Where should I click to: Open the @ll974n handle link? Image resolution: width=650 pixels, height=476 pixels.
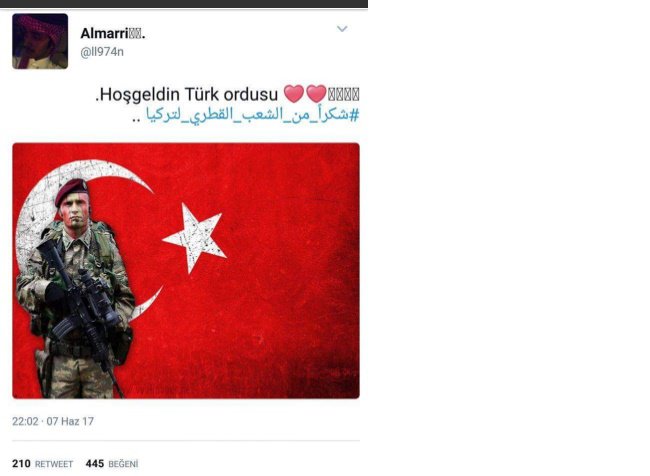click(x=102, y=52)
